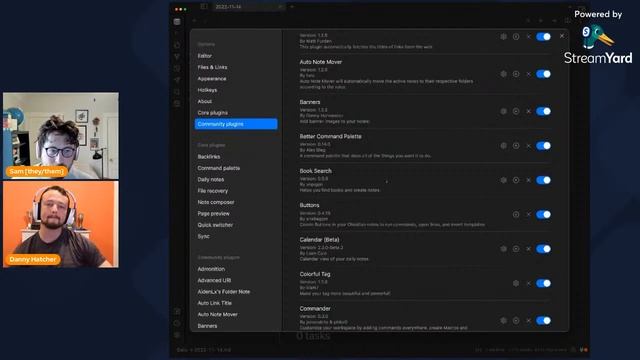The height and width of the screenshot is (360, 640).
Task: Switch off the Buttons plugin
Action: click(543, 214)
